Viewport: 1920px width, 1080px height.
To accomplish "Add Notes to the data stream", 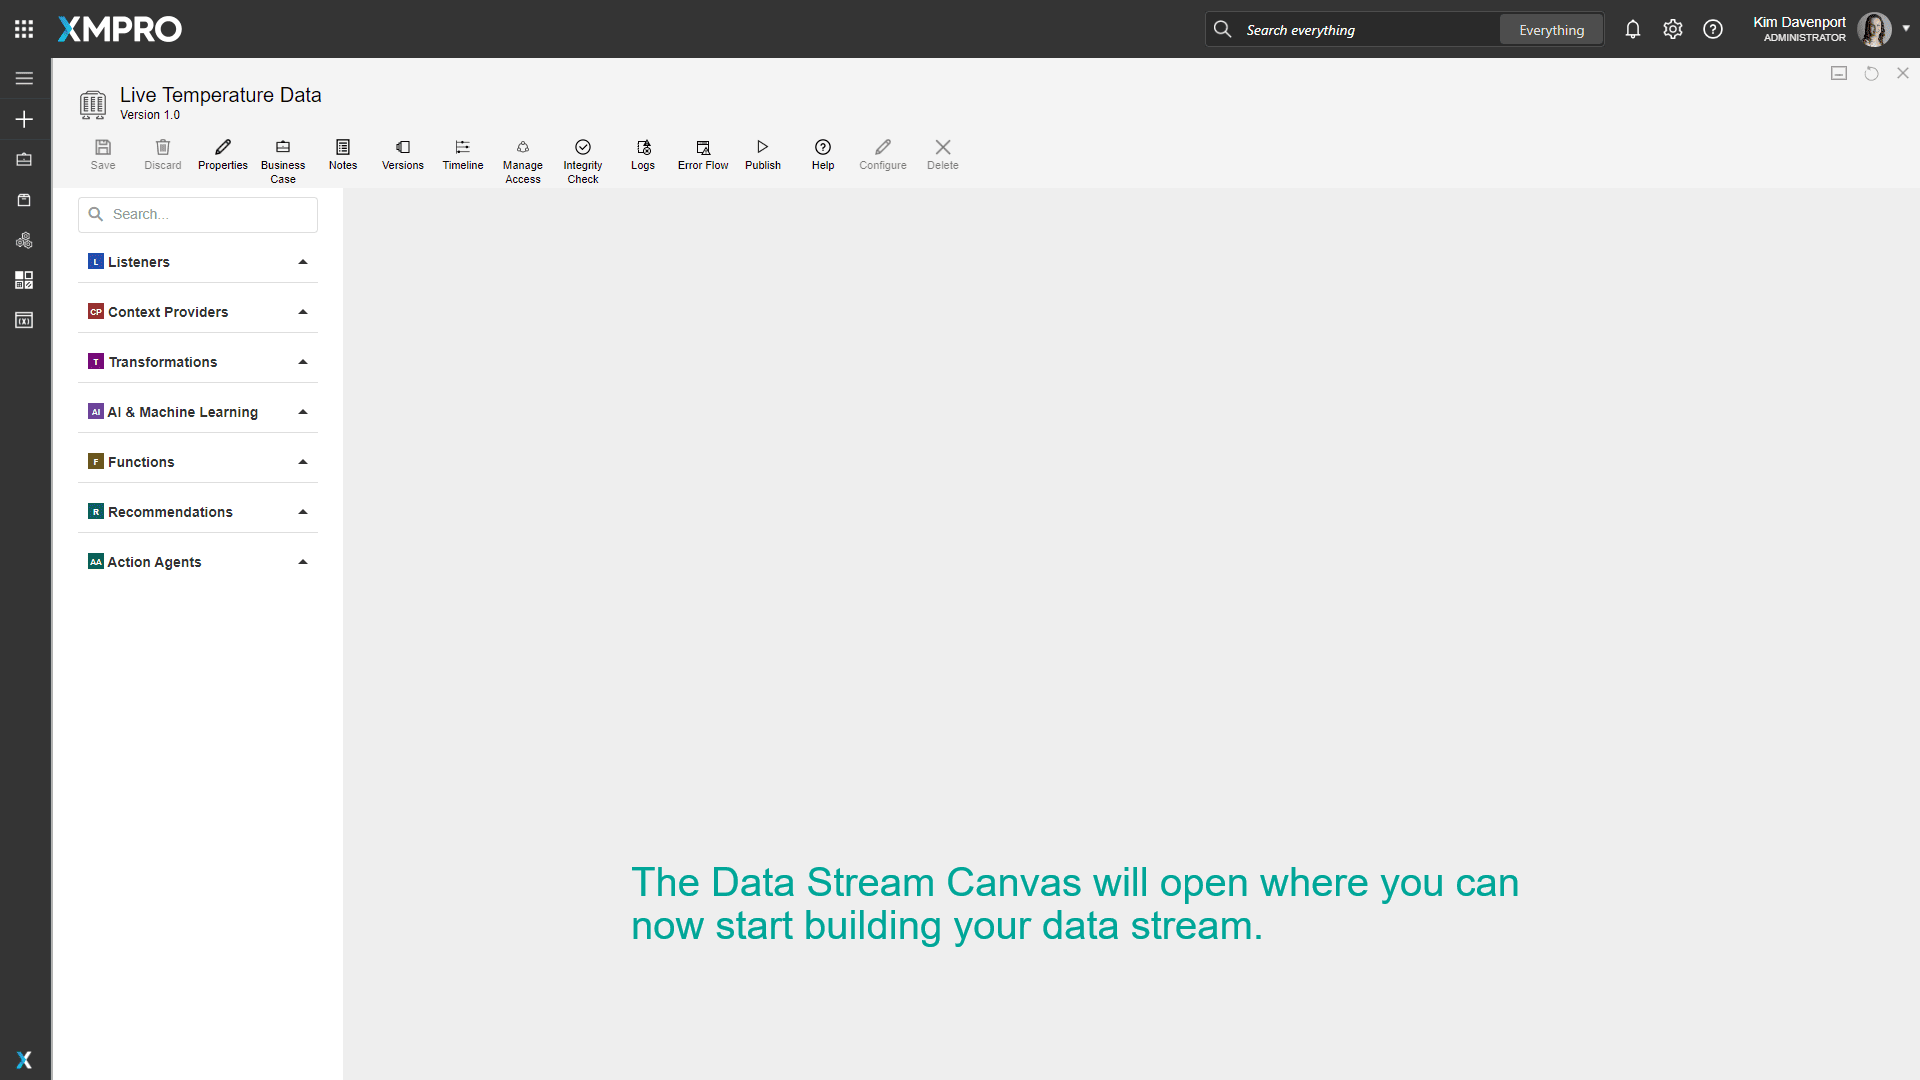I will point(342,155).
